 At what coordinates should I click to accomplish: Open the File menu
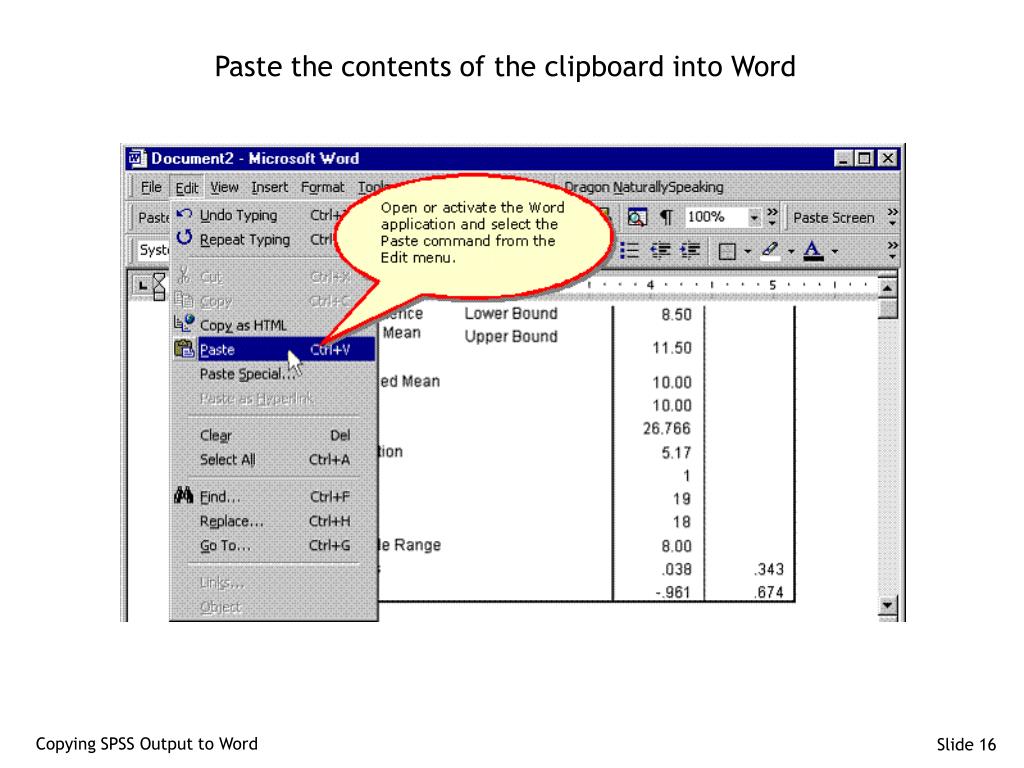tap(151, 187)
